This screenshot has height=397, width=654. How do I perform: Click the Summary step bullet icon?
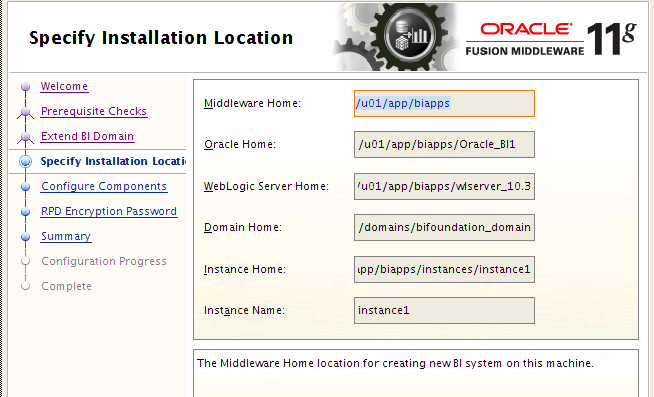pos(25,236)
